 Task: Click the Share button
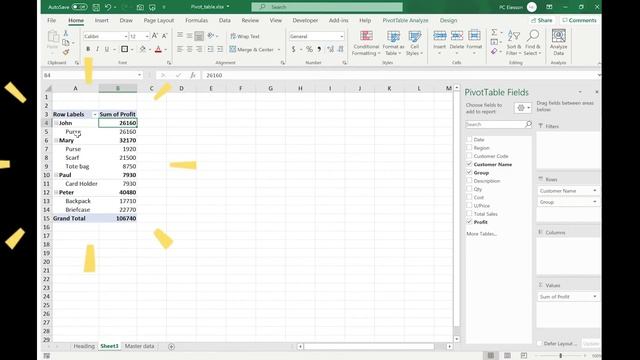point(542,20)
